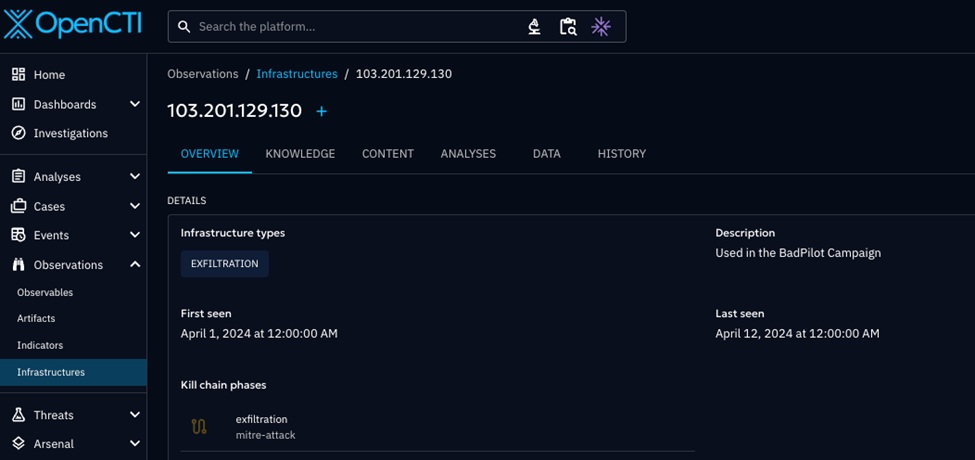Click Last seen date April 12, 2024
Viewport: 975px width, 460px height.
797,334
